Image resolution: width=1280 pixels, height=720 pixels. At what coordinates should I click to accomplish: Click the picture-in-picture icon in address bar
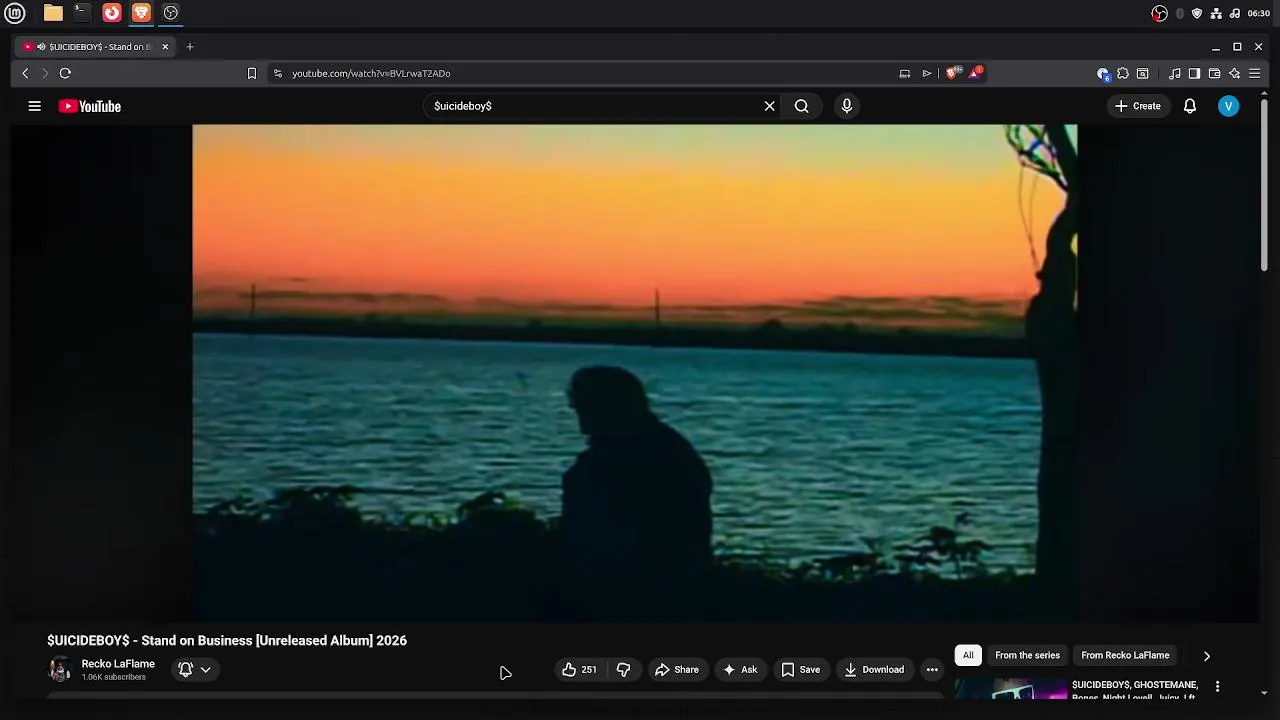(x=905, y=73)
